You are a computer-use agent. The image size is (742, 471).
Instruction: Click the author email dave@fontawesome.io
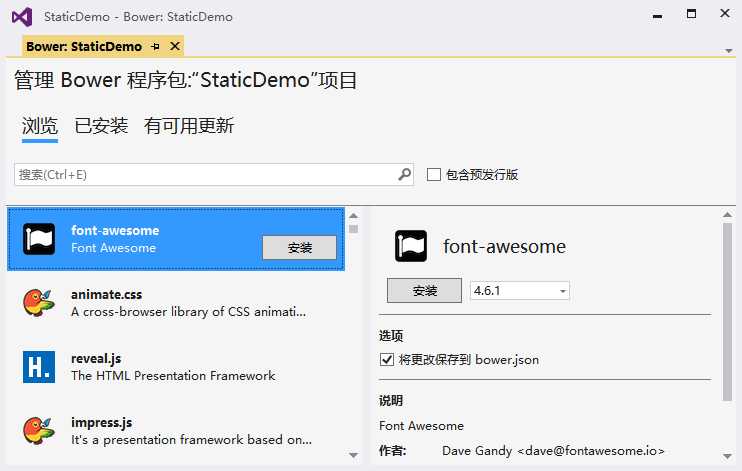click(591, 451)
